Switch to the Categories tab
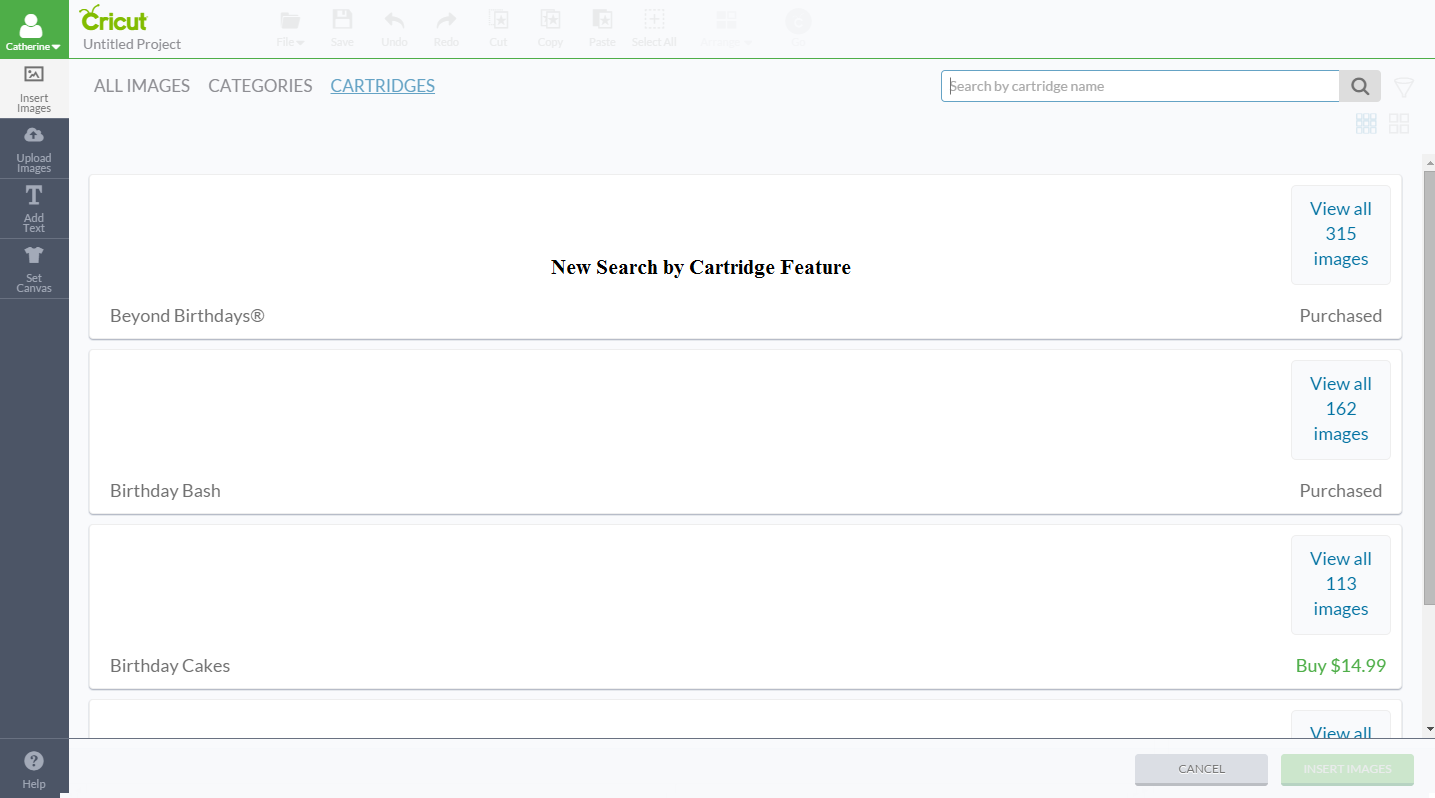Screen dimensions: 1435x798 click(x=260, y=86)
